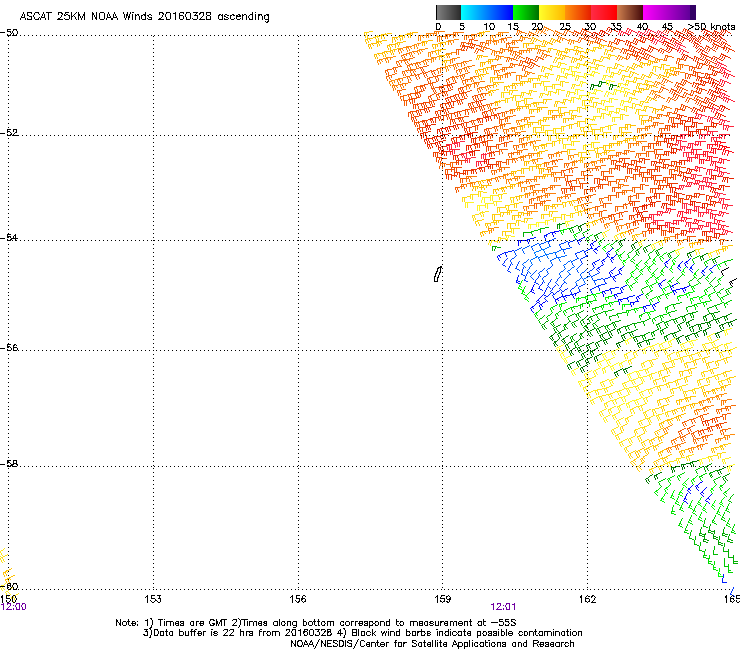This screenshot has width=740, height=650.
Task: Click the "-50" latitude axis label
Action: [x=9, y=33]
